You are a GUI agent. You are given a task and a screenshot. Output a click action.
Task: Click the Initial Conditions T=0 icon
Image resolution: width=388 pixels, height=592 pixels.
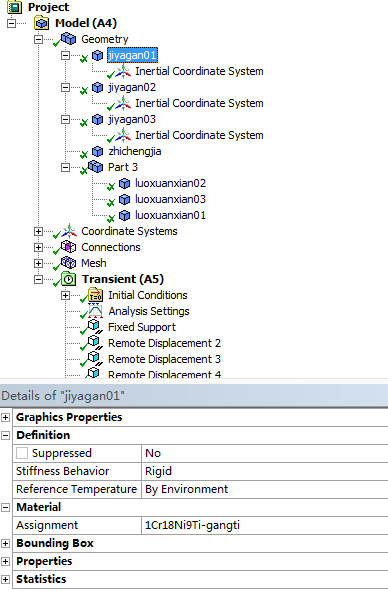95,295
